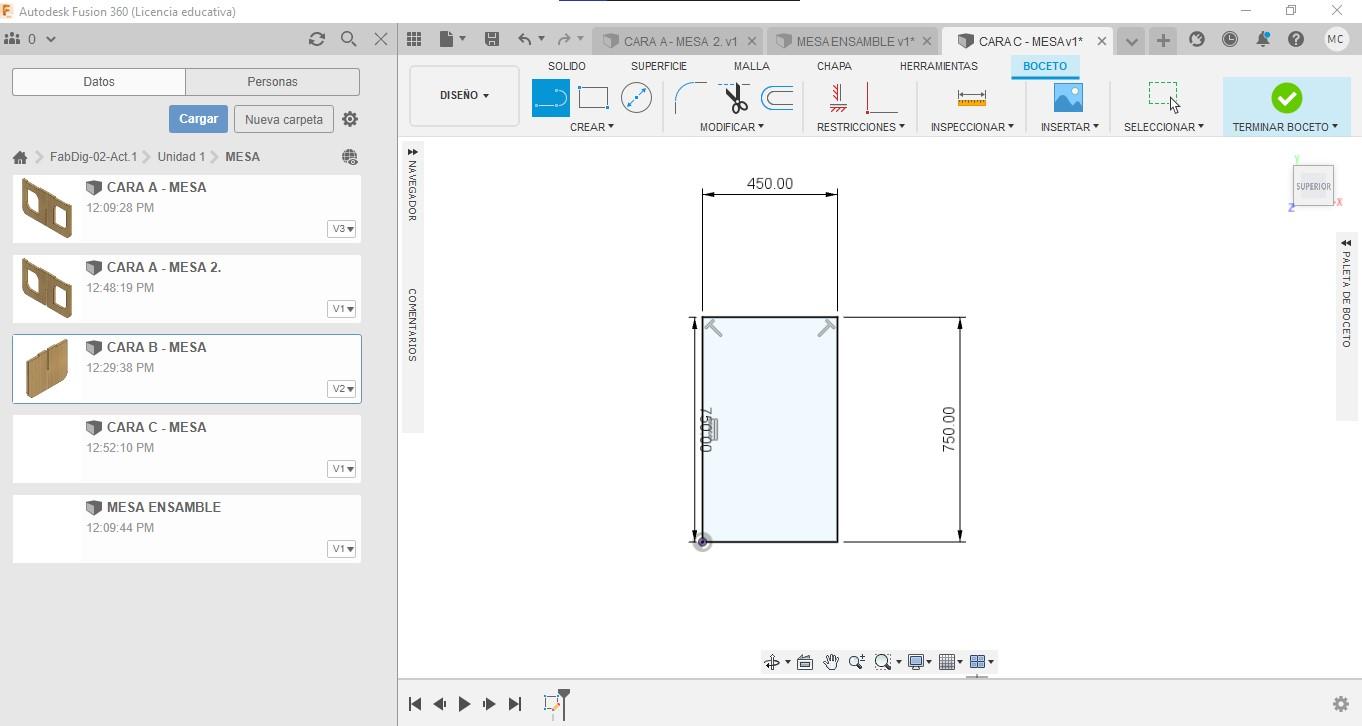Select the Rectangle sketch tool

pos(593,98)
